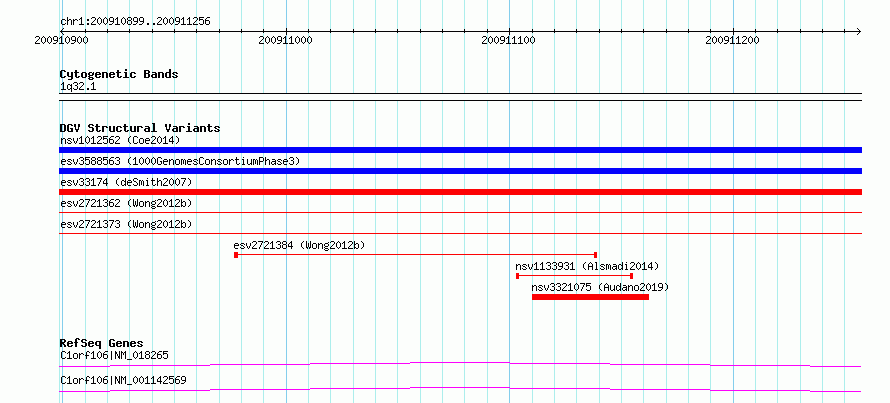Click the magenta line for C1orf106|NM_018265
The height and width of the screenshot is (403, 890).
tap(460, 364)
